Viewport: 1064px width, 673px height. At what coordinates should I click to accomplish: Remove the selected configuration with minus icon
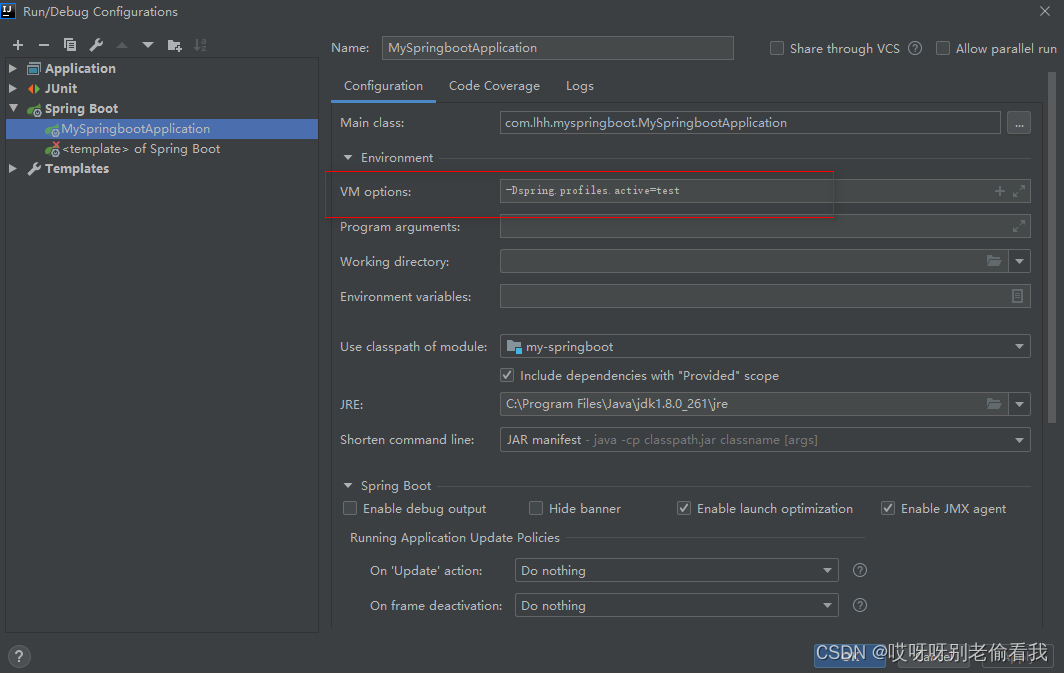click(x=43, y=45)
